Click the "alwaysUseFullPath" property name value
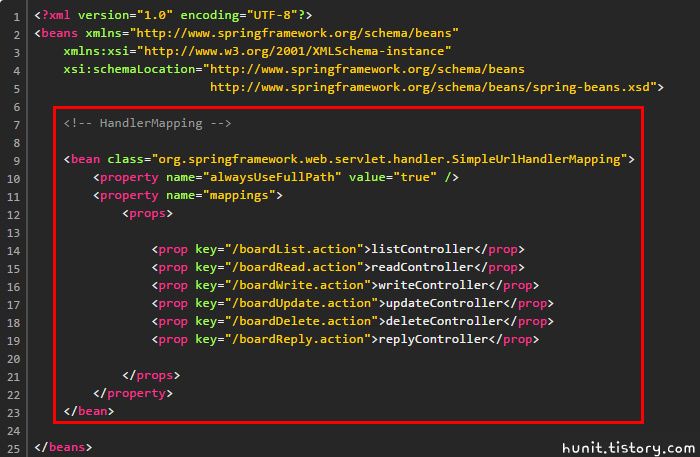The height and width of the screenshot is (457, 700). tap(272, 177)
